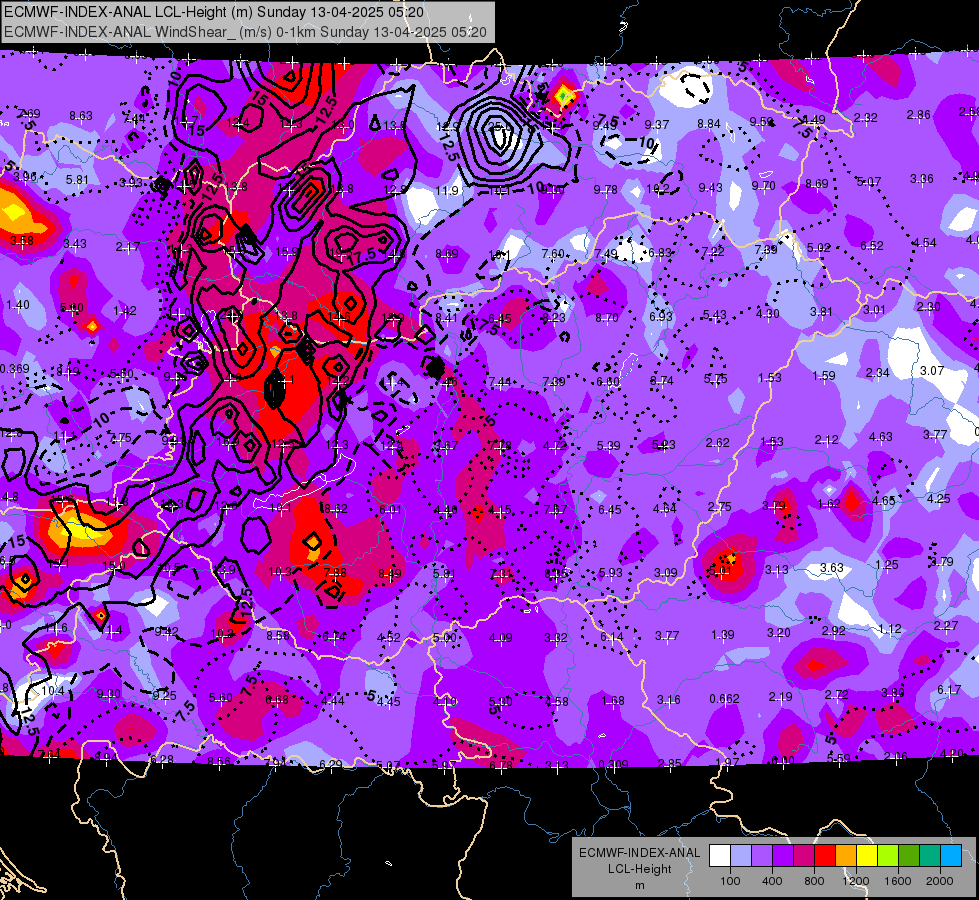Viewport: 979px width, 900px height.
Task: Click the wind shear value 3.63
Action: (832, 567)
